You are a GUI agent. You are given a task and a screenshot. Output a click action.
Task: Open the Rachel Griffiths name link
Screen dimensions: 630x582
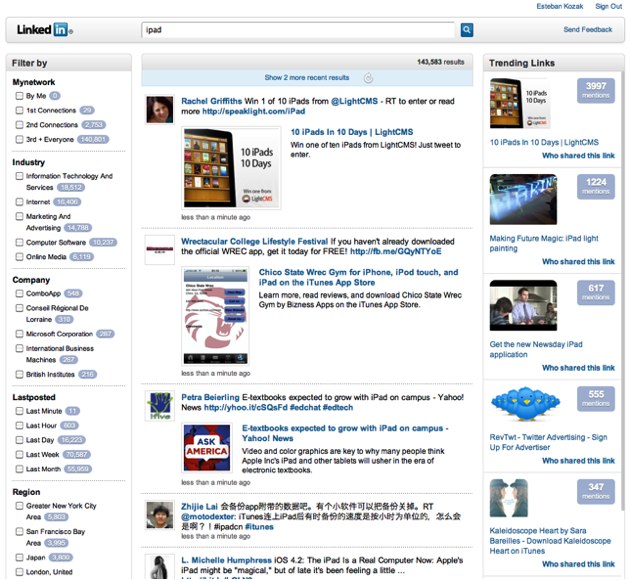pos(211,101)
